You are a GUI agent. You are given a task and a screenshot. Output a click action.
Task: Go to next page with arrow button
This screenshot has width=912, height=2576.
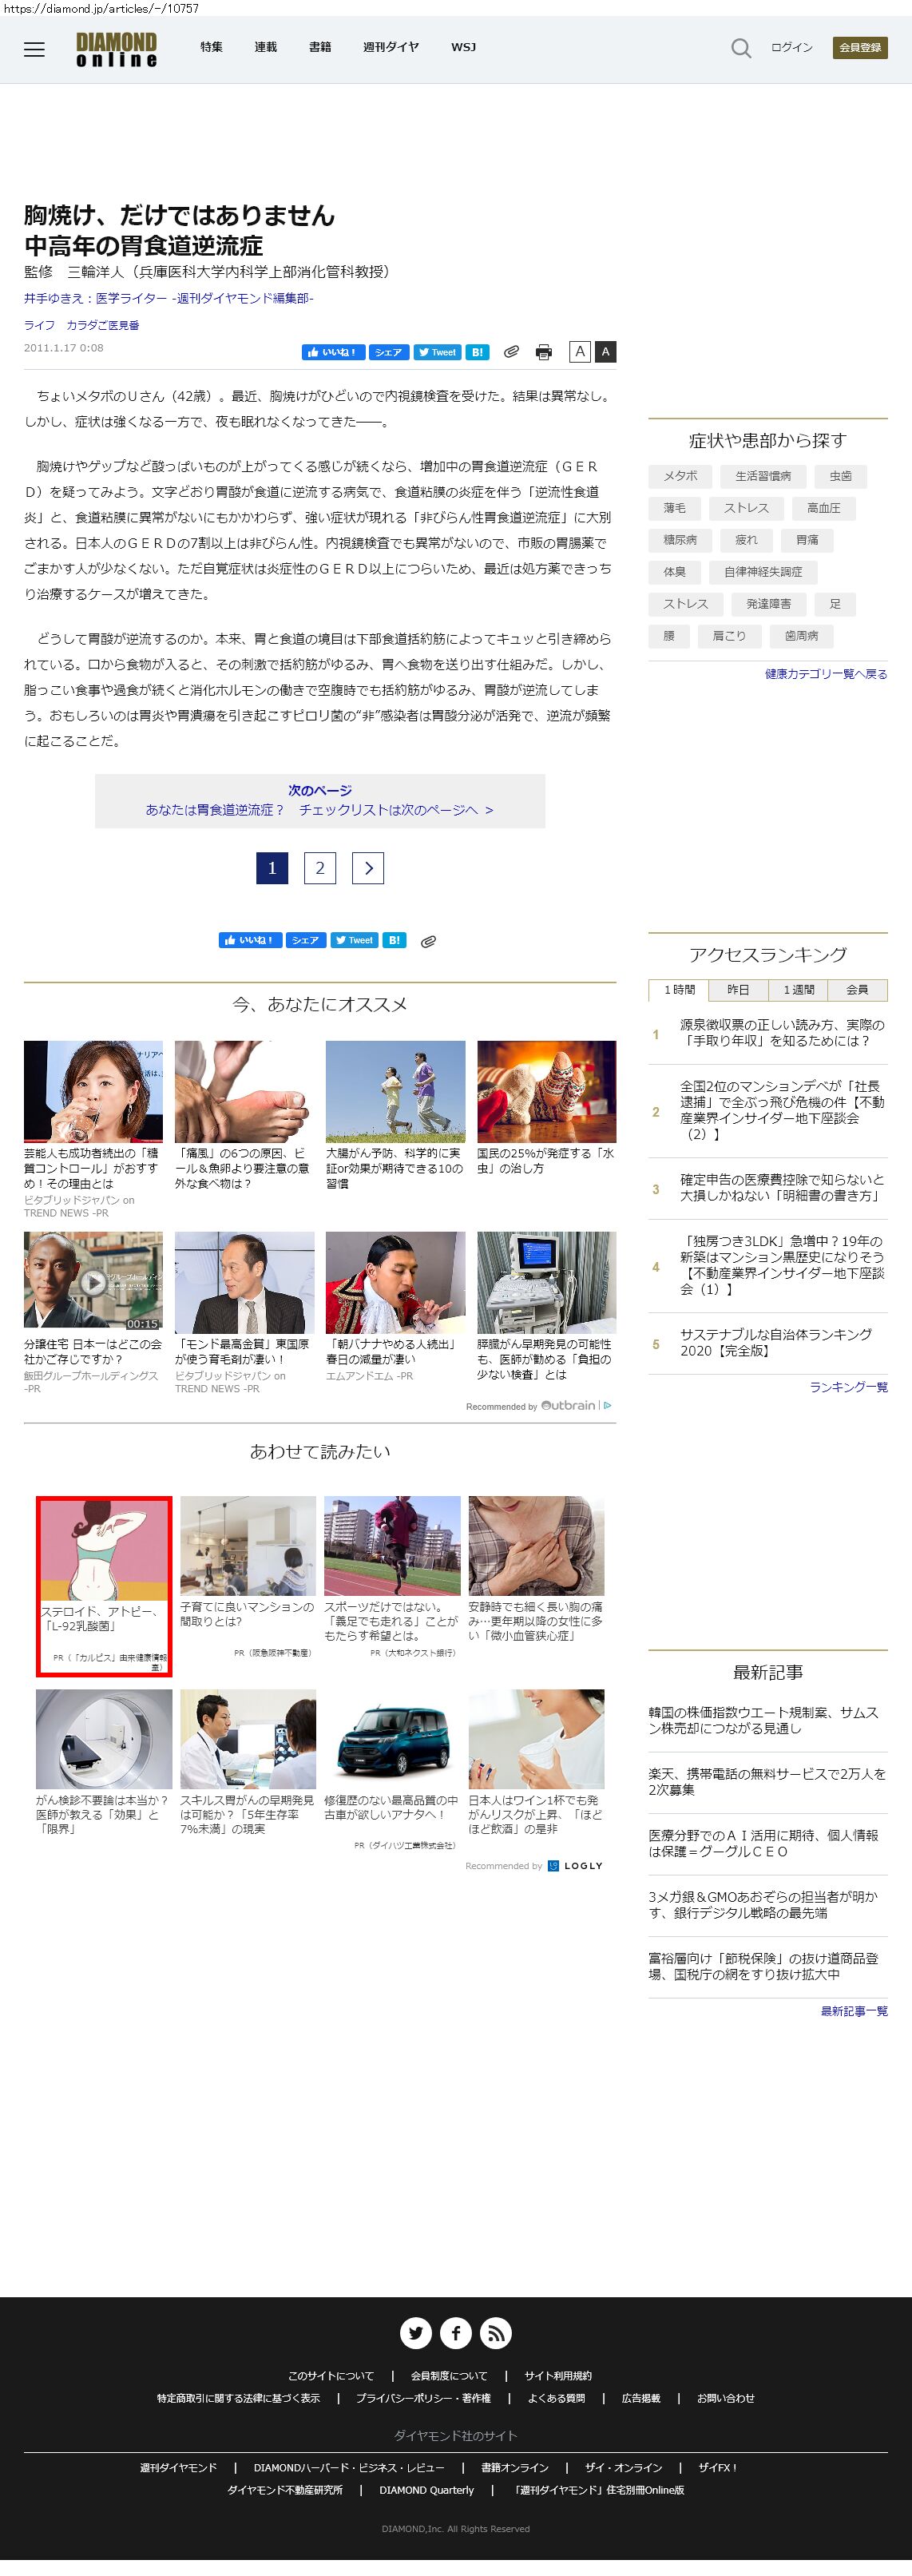(x=368, y=868)
